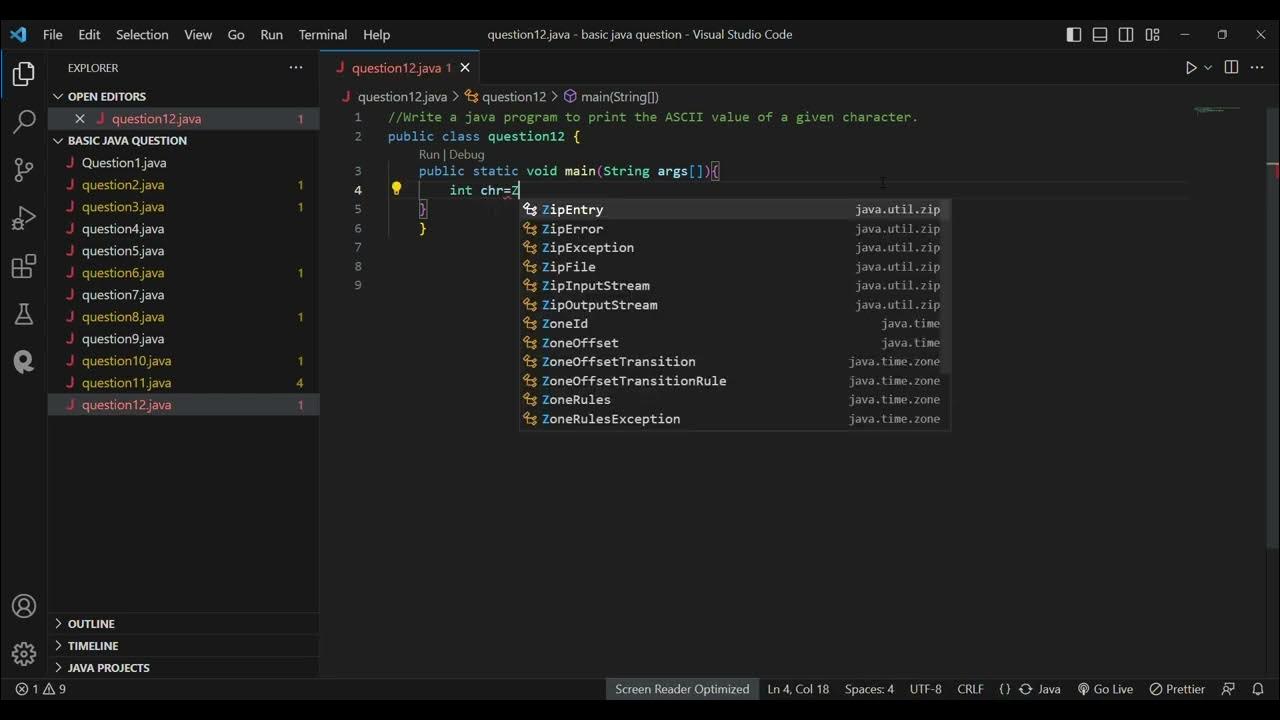
Task: Open the Search view in activity bar
Action: tap(24, 123)
